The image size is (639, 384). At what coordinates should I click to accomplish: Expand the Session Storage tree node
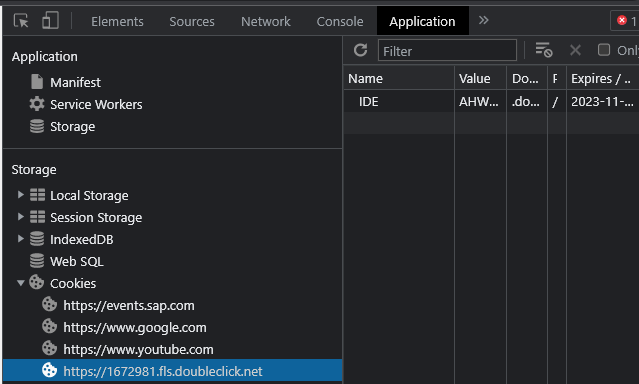point(20,217)
